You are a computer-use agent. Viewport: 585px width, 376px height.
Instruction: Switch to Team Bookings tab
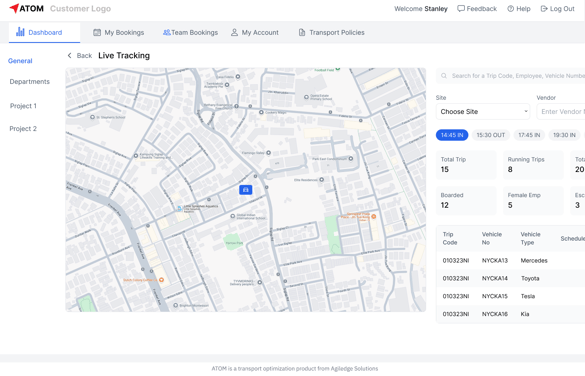190,32
